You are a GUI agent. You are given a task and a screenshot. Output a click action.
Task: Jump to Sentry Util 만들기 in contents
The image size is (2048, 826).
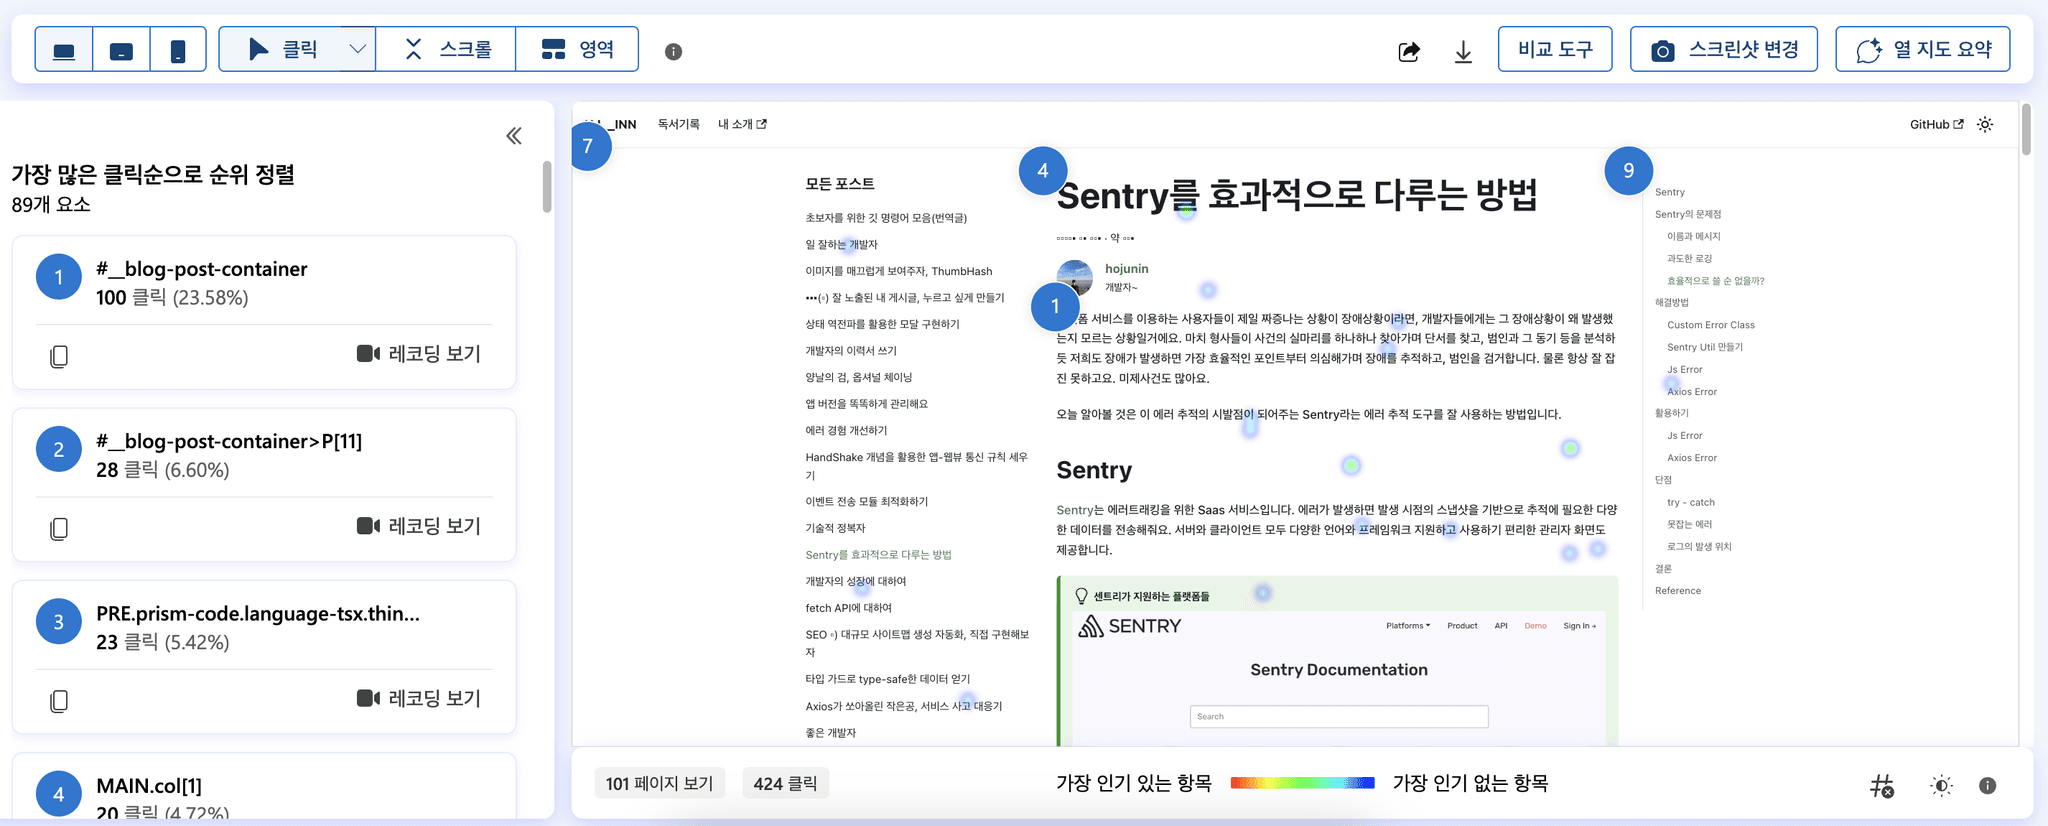1705,347
